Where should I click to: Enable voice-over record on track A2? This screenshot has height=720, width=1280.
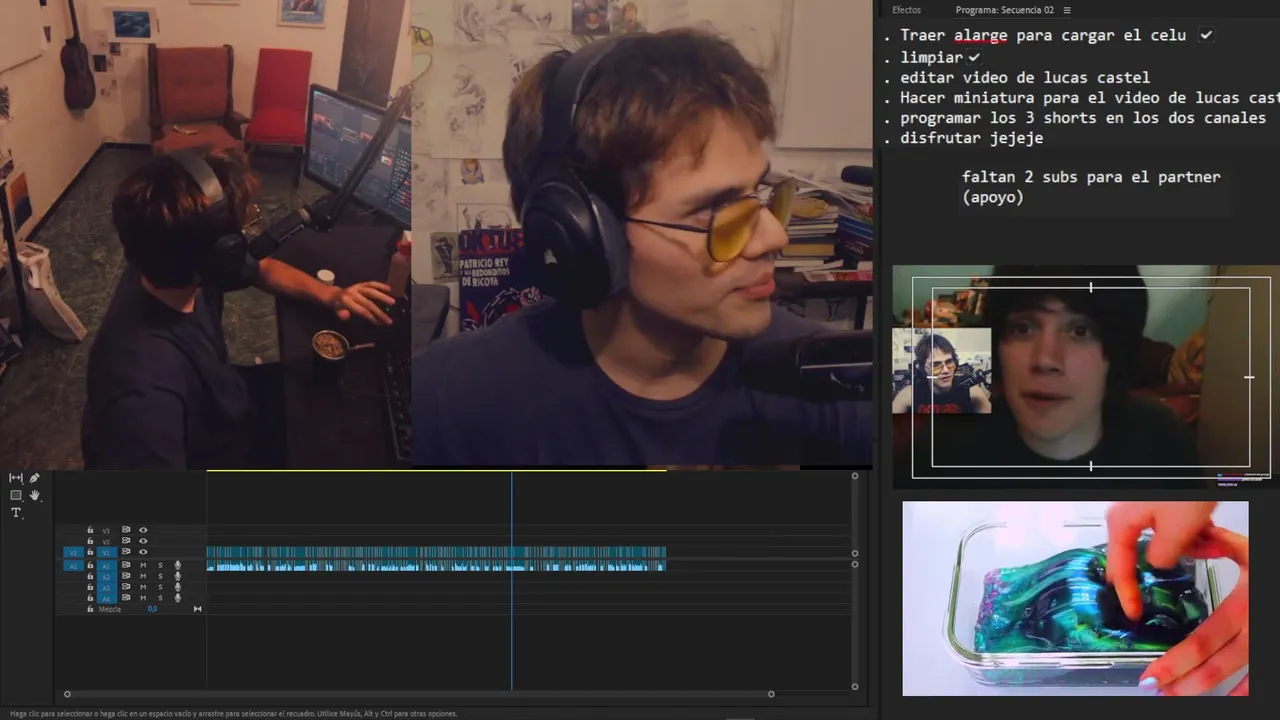(x=178, y=576)
